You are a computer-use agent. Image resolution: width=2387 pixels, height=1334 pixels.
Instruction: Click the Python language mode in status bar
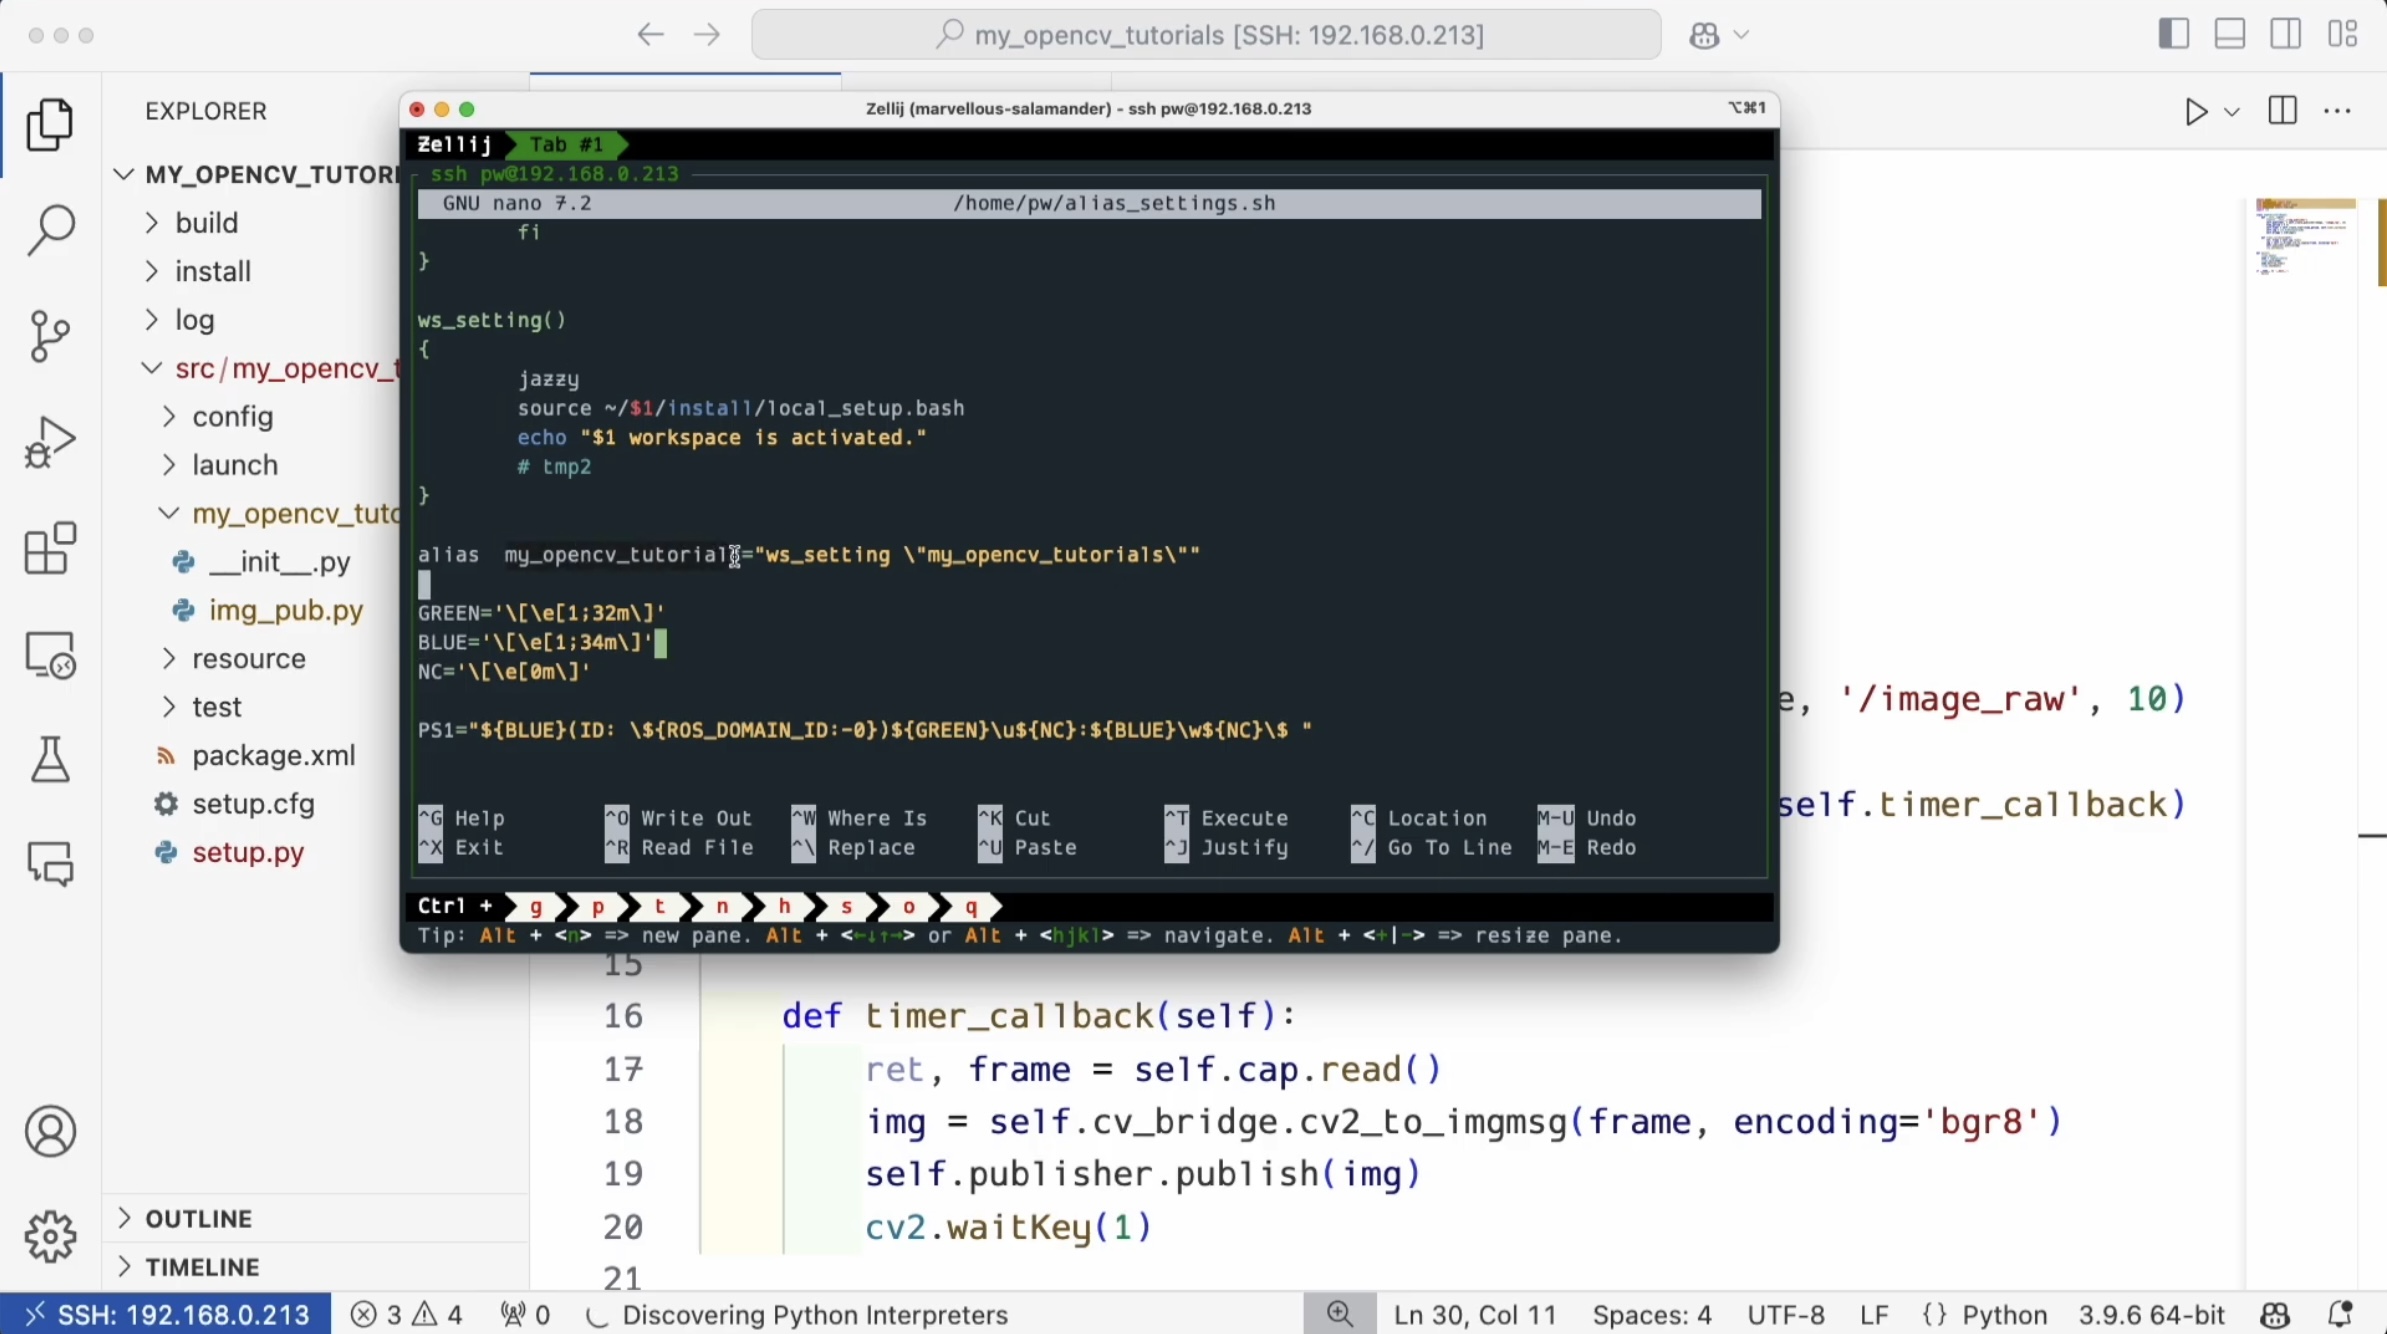2003,1314
